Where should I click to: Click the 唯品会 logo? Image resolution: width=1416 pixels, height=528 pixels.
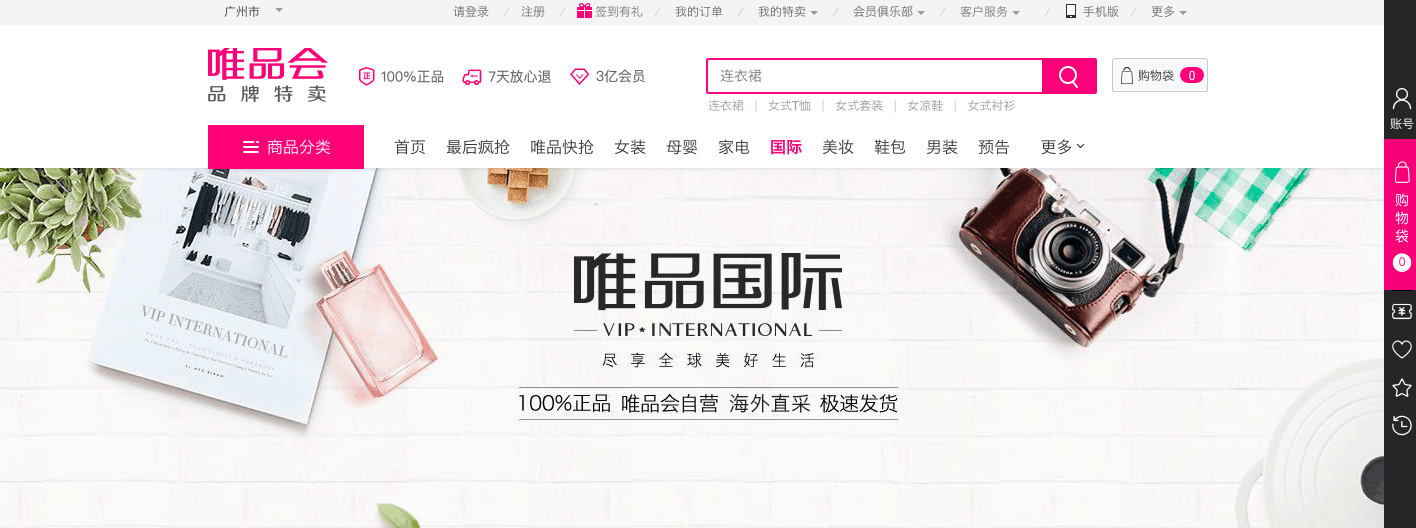(x=268, y=75)
